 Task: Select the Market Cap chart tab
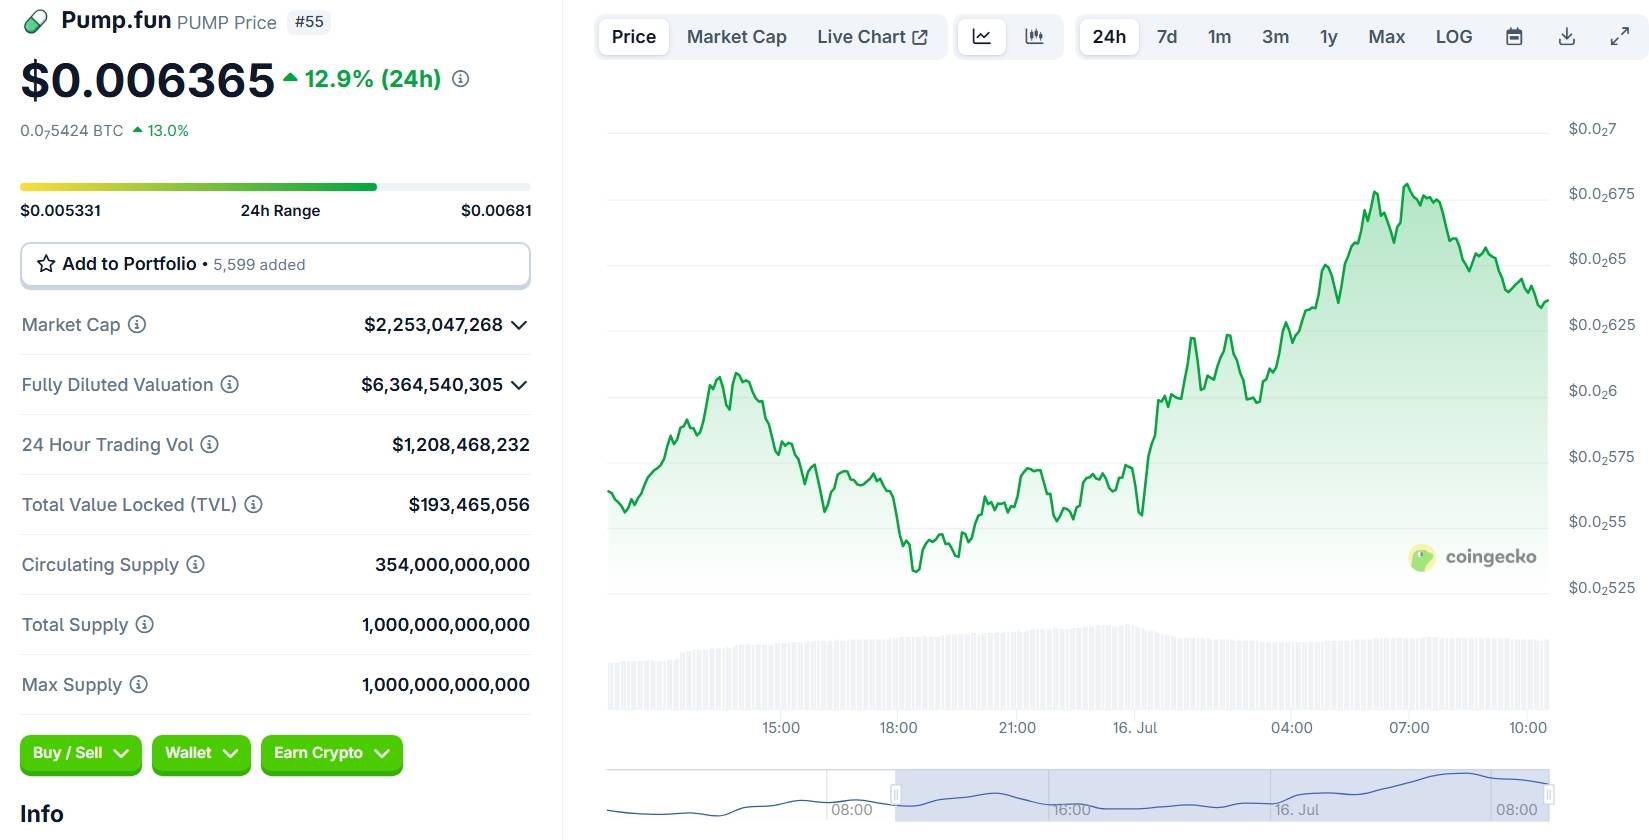737,37
